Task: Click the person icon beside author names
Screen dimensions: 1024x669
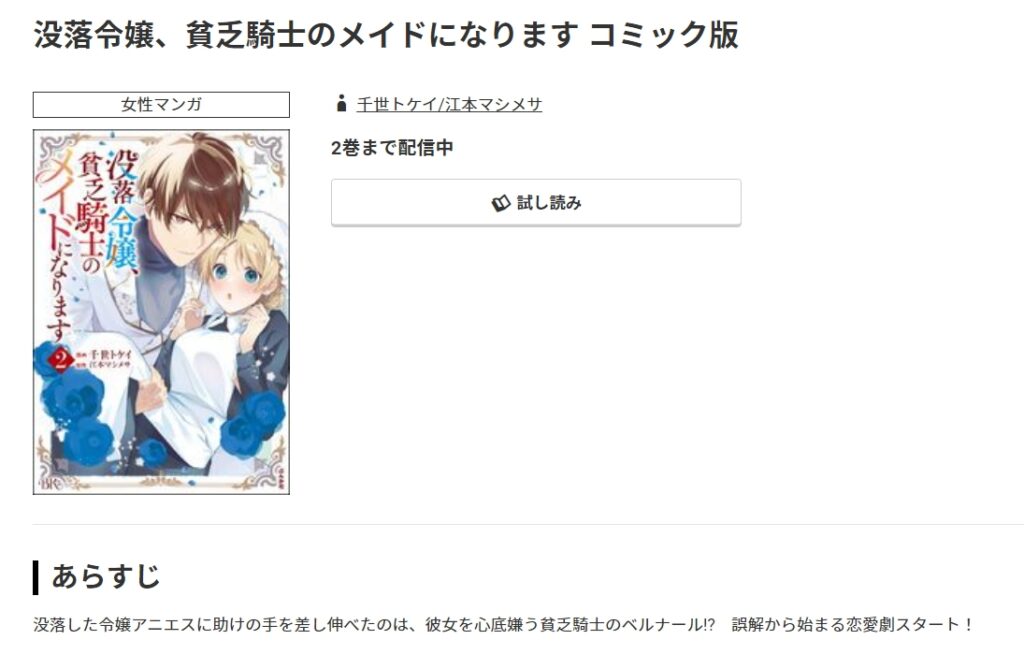Action: (x=341, y=103)
